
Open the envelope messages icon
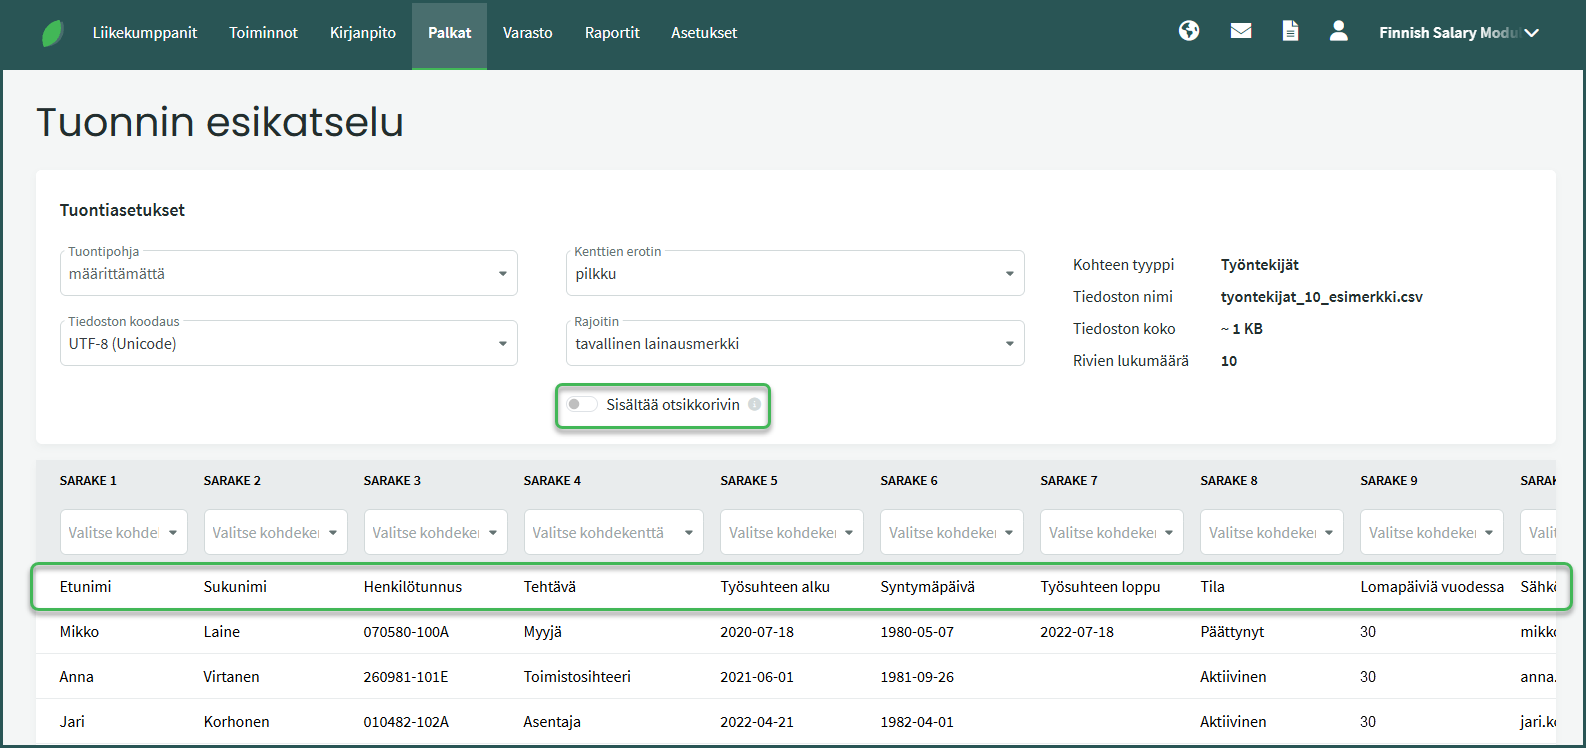tap(1240, 31)
